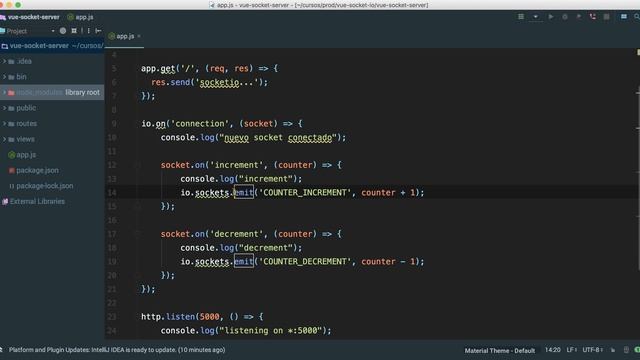Expand the routes folder

tap(4, 124)
